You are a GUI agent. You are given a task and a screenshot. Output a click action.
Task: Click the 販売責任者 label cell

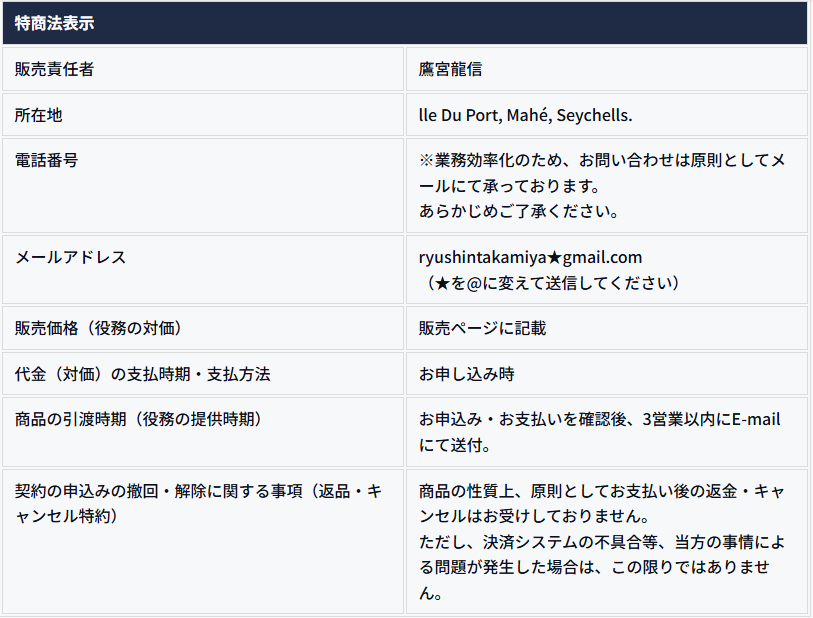[55, 69]
